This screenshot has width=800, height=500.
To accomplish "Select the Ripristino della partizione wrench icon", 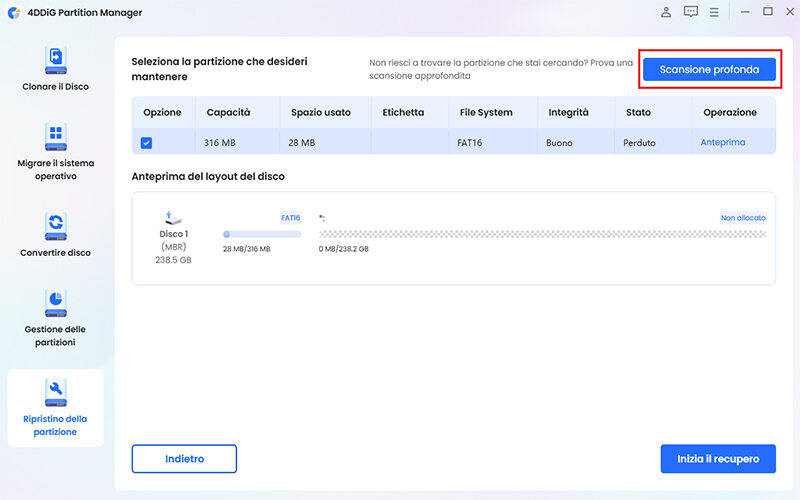I will [x=56, y=389].
